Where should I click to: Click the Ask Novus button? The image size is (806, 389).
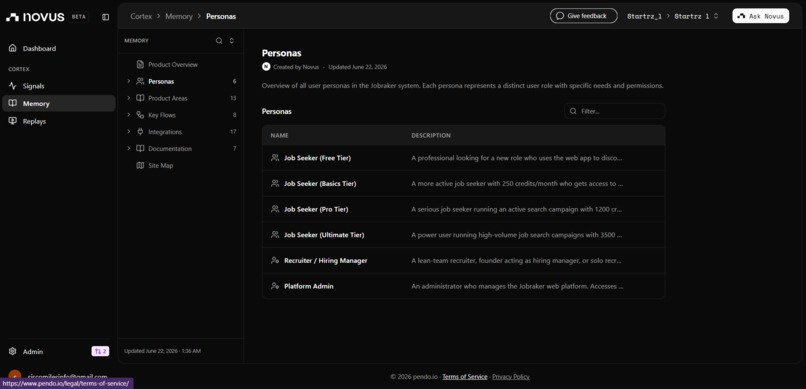(x=761, y=16)
